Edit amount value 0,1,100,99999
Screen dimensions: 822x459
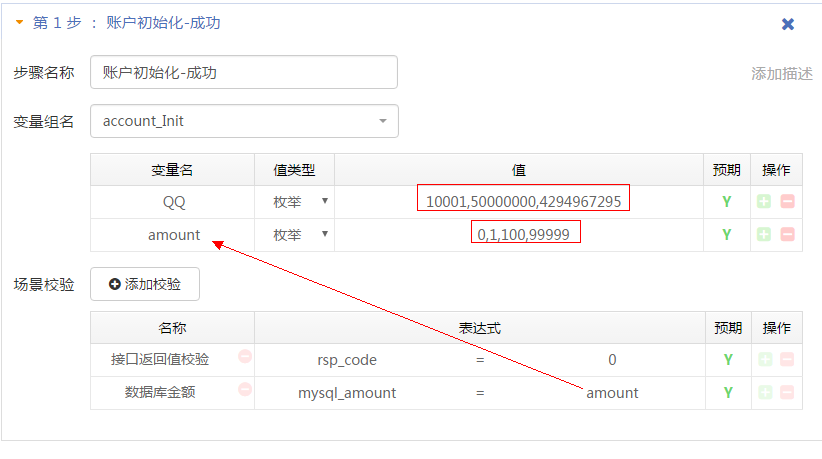pos(523,234)
